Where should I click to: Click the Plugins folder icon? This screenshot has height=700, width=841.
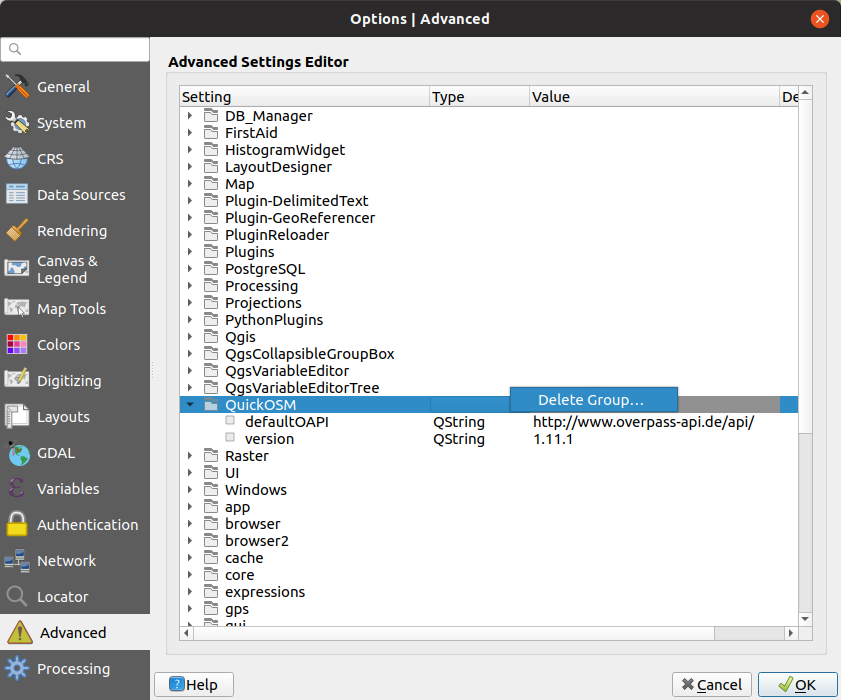(211, 252)
